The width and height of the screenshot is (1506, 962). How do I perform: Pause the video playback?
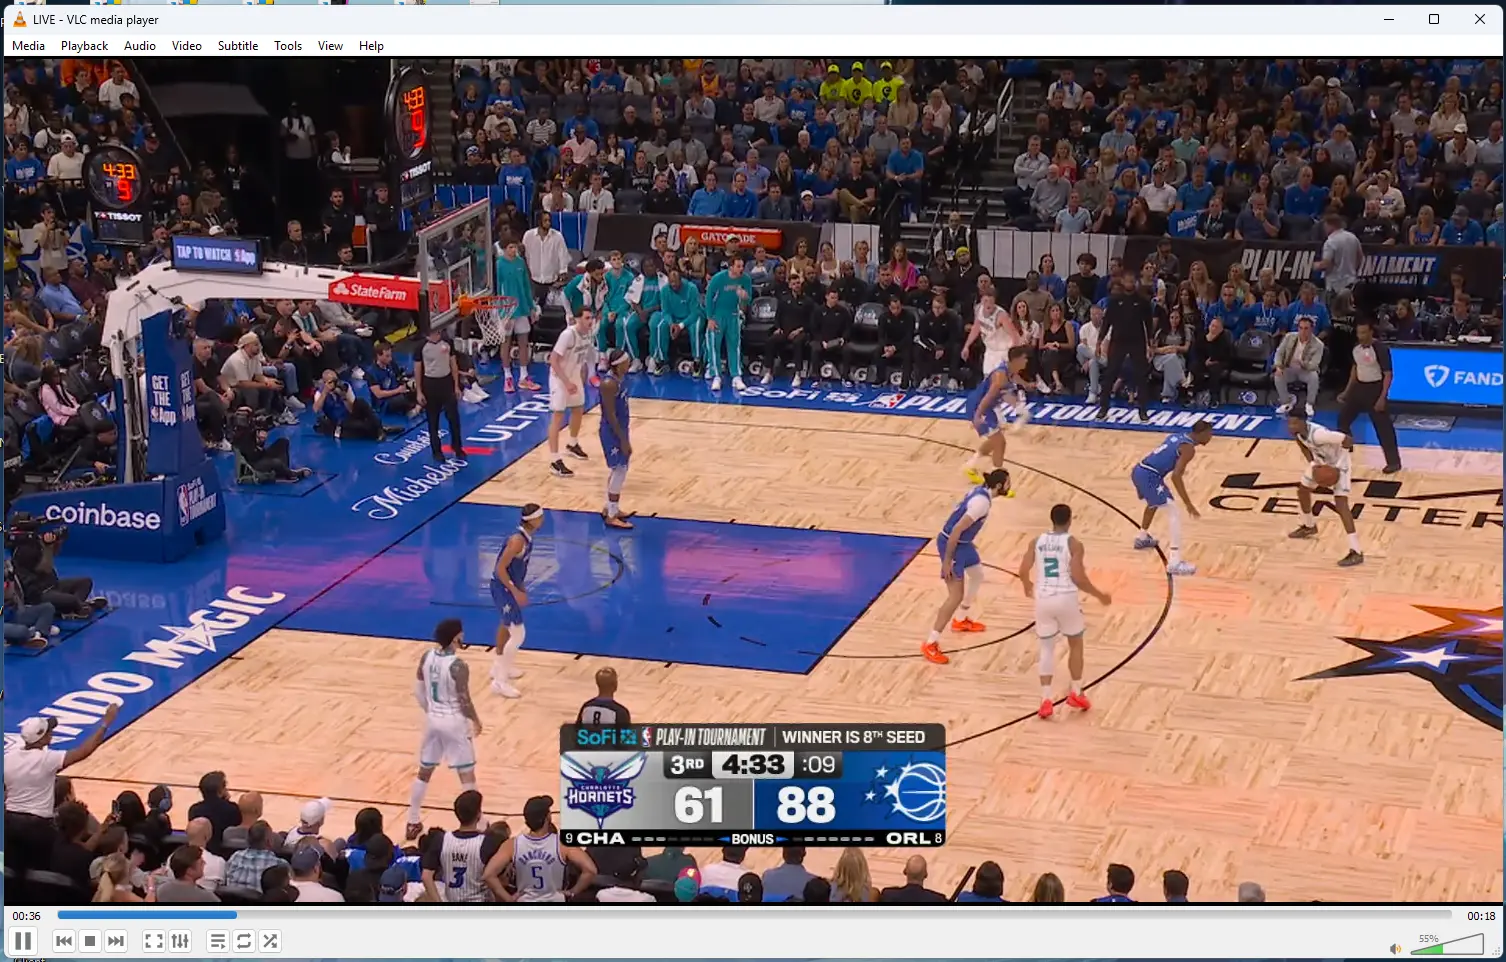pyautogui.click(x=22, y=941)
